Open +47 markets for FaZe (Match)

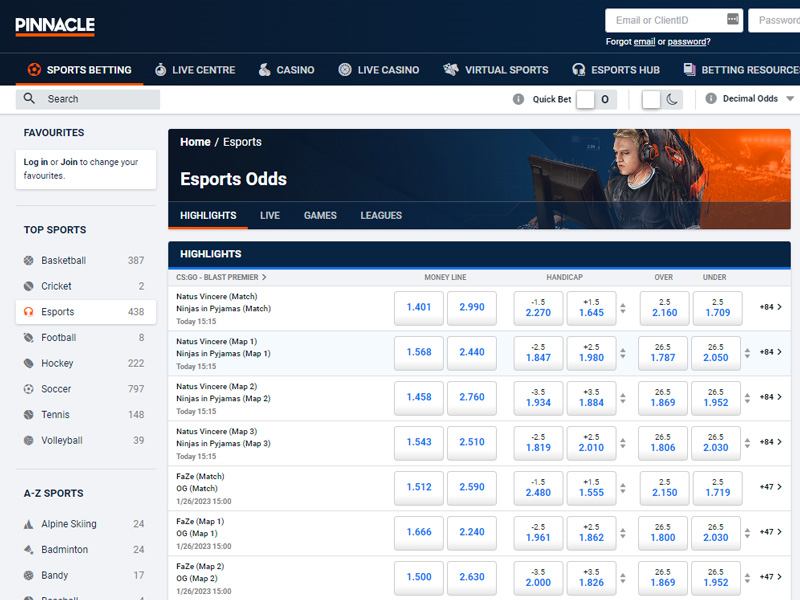point(771,487)
